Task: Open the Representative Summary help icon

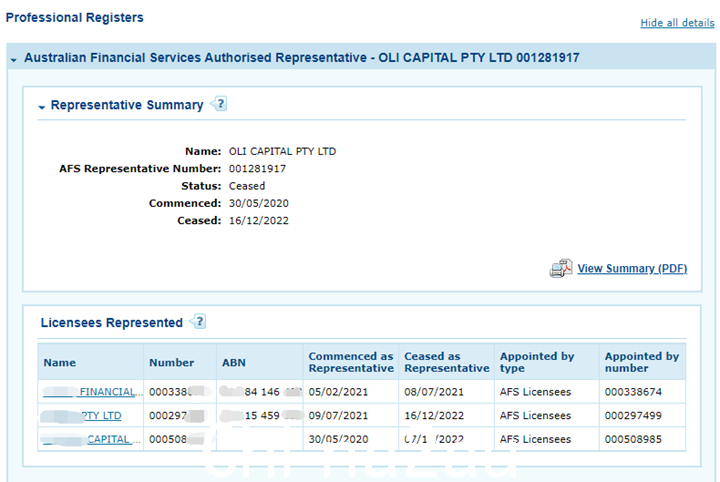Action: click(x=219, y=104)
